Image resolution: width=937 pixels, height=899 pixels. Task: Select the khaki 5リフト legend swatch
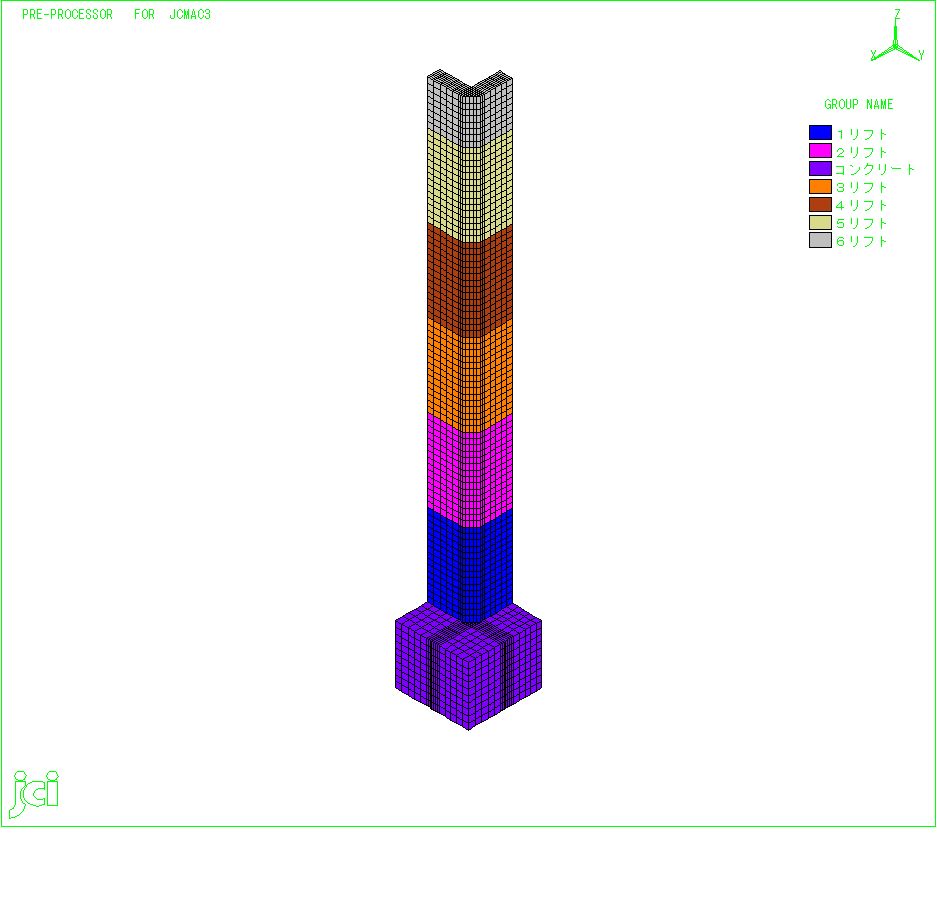click(820, 222)
